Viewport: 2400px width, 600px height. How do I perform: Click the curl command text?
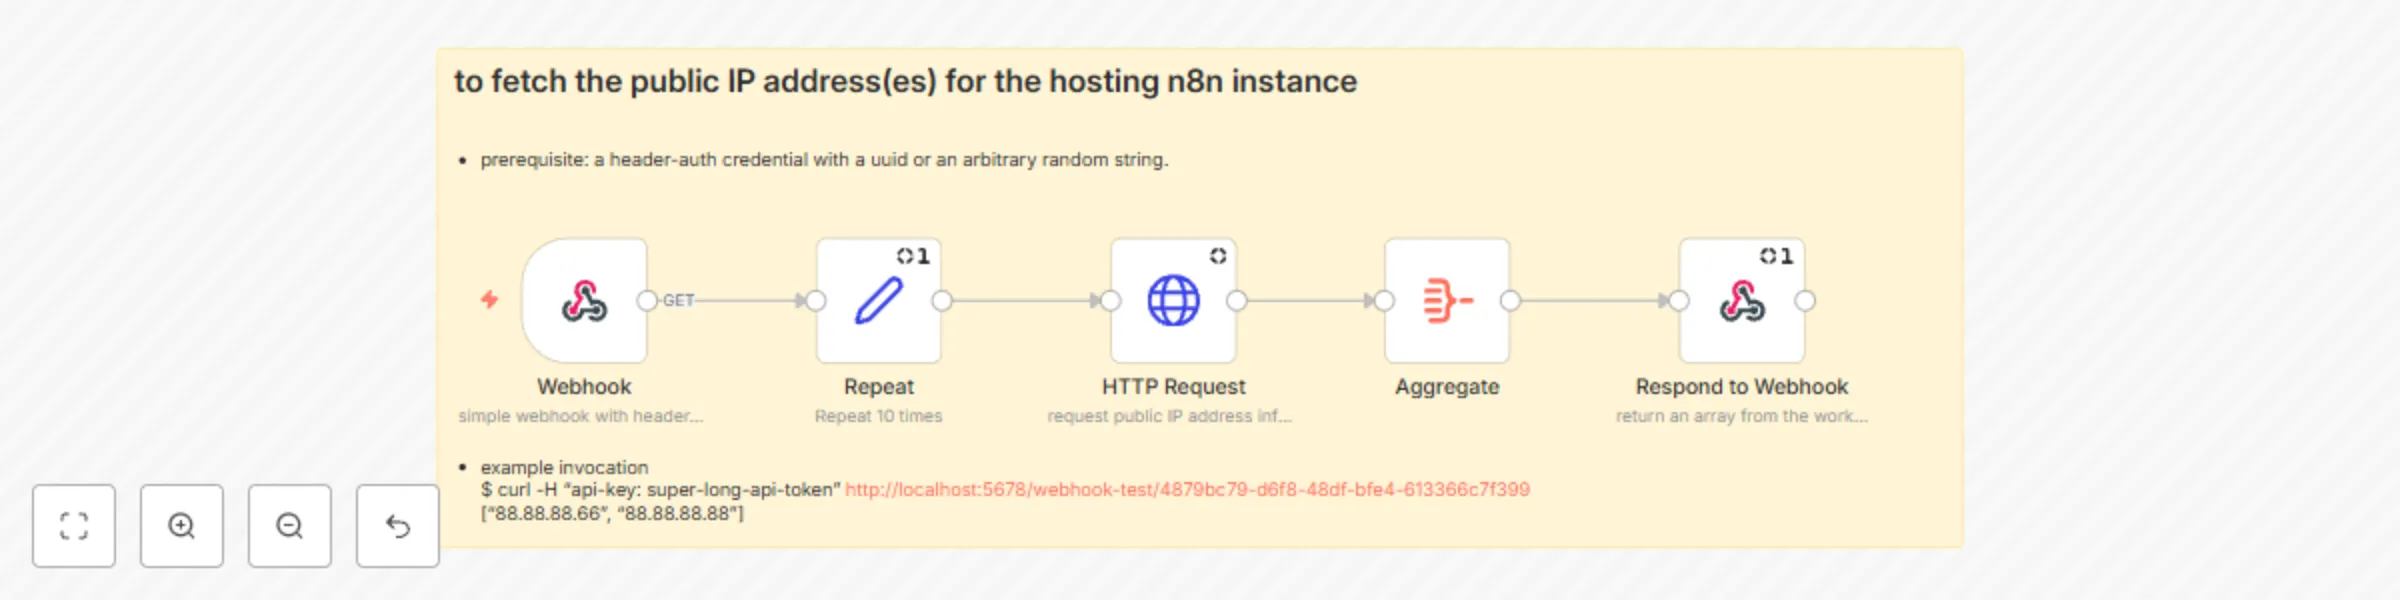point(660,489)
